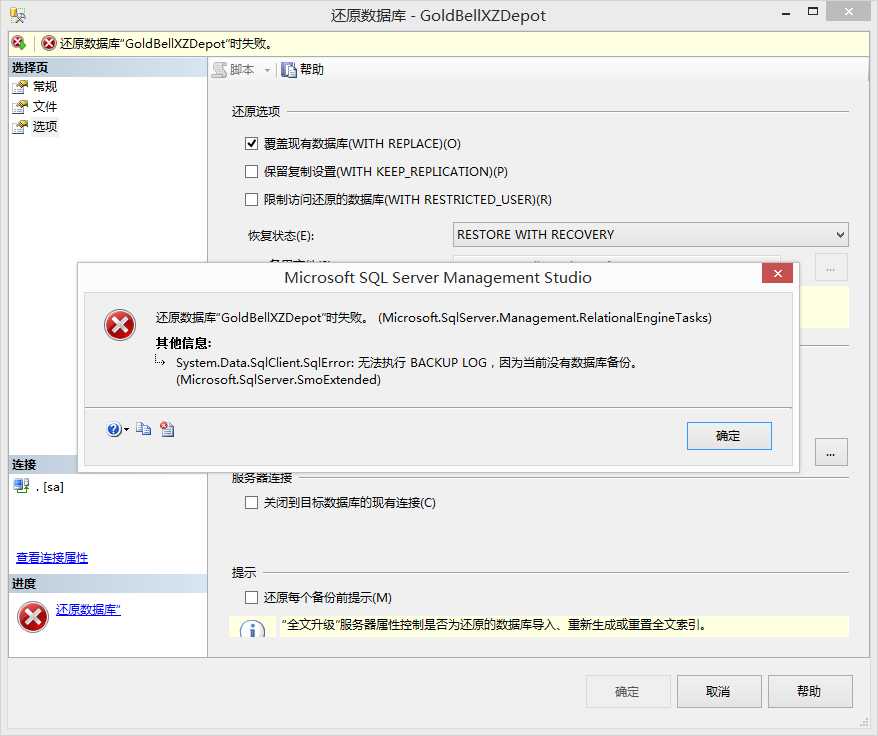Click the 还原数据库失败 banner message
The width and height of the screenshot is (878, 736).
click(166, 44)
